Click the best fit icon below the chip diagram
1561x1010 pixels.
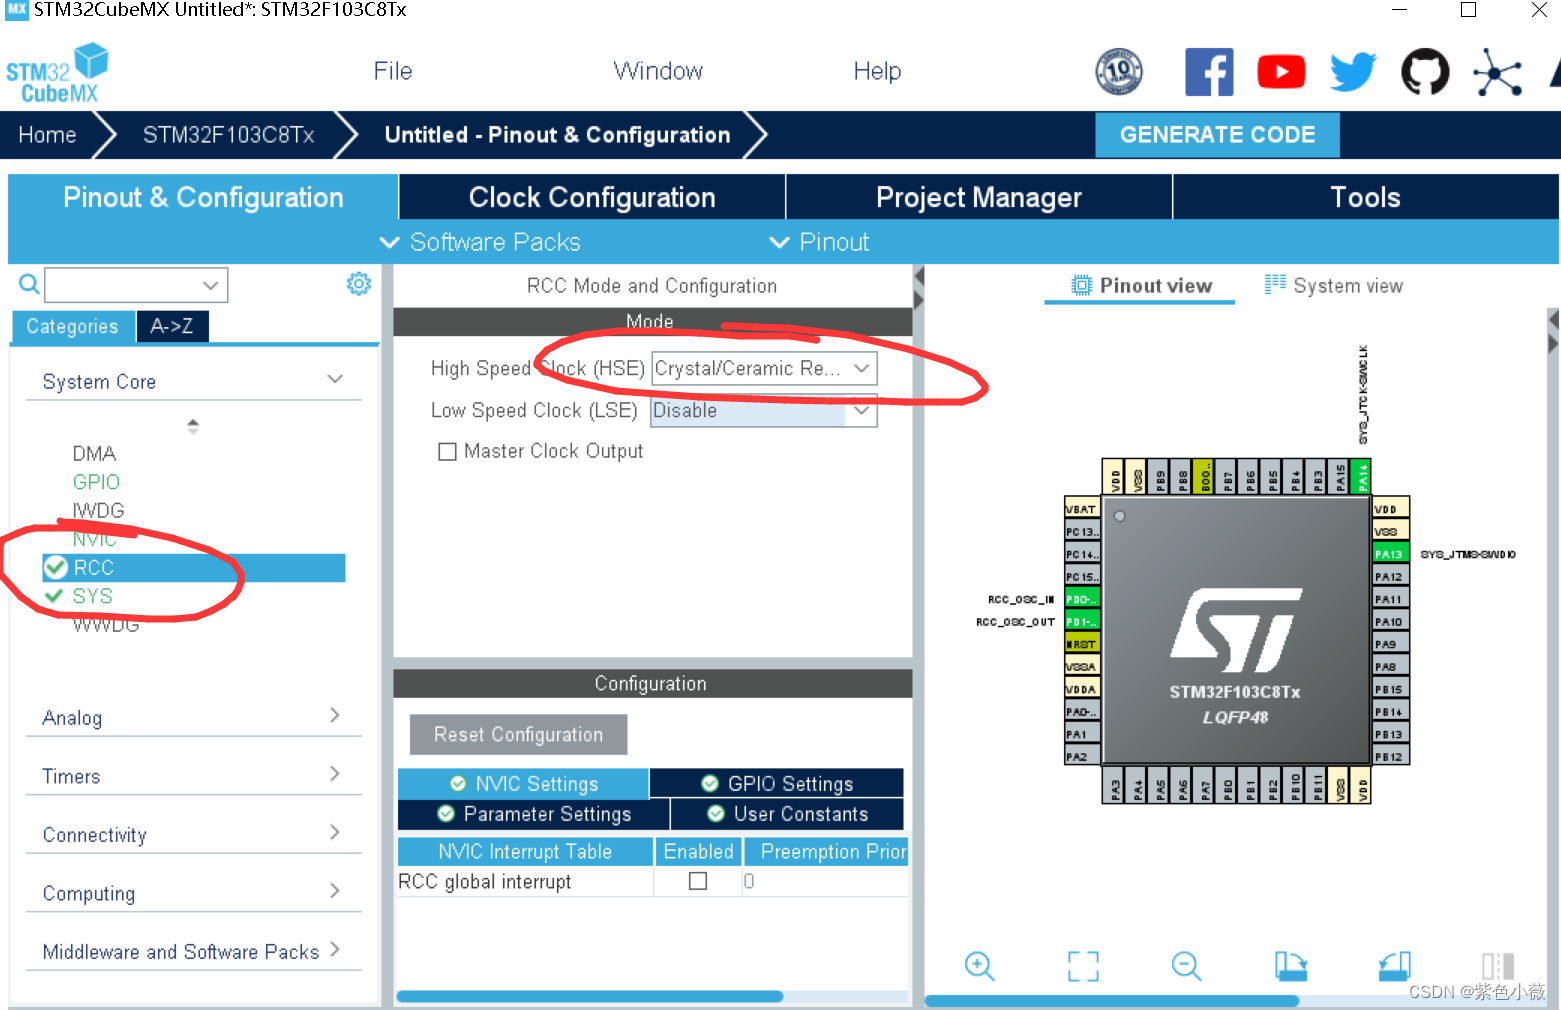[1082, 966]
